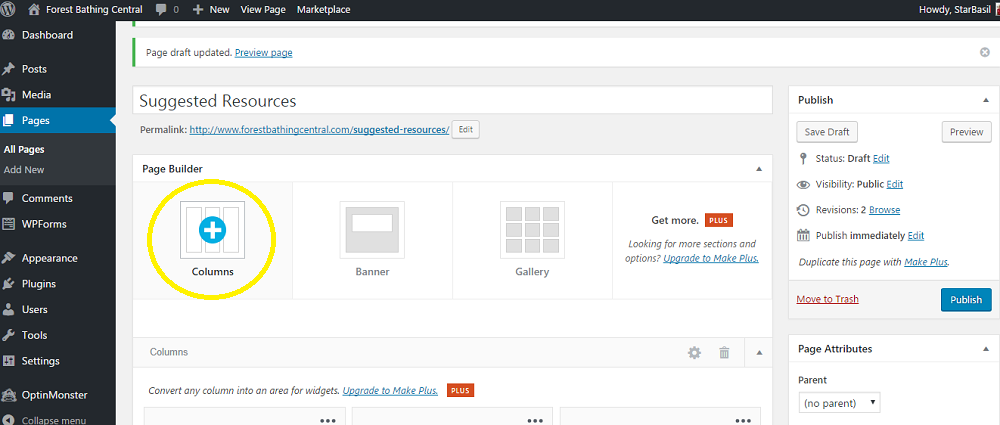Add a Banner section
This screenshot has height=425, width=1000.
tap(372, 240)
